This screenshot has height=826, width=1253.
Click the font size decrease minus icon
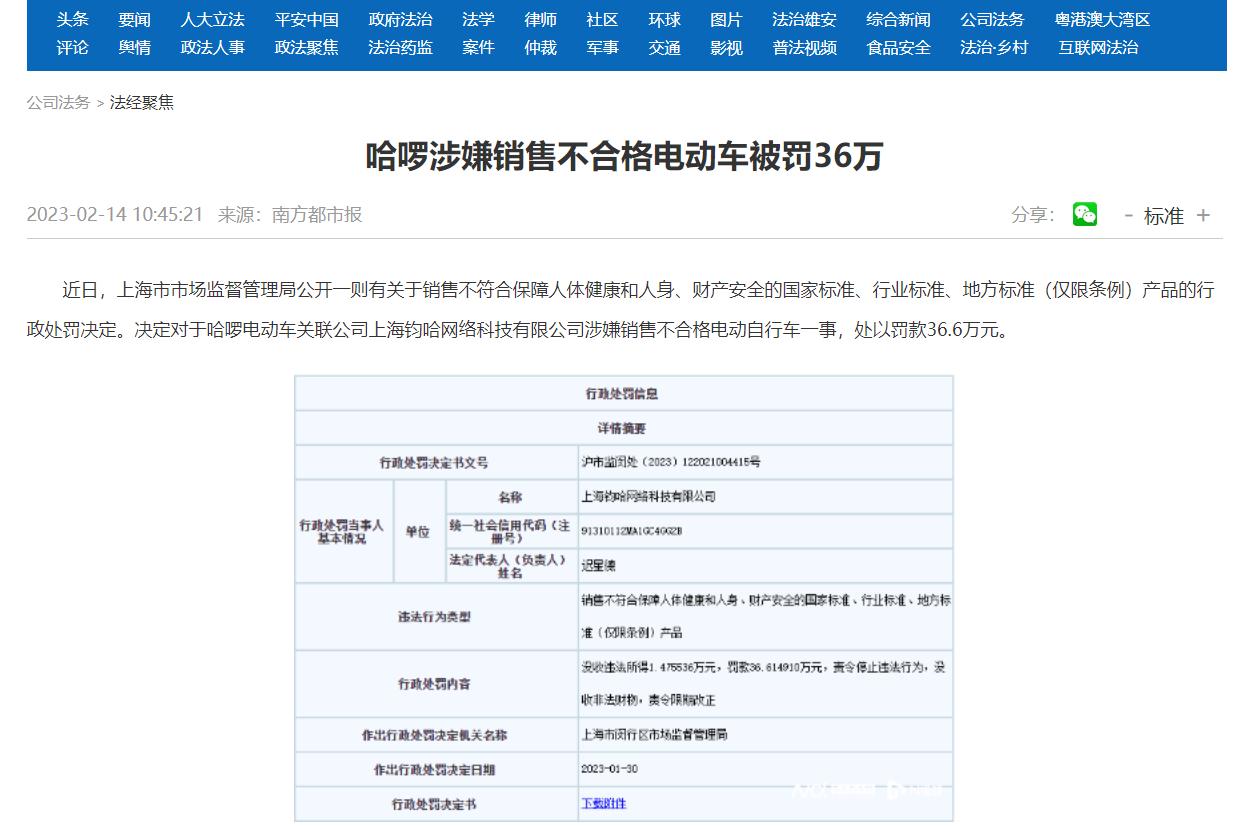[x=1129, y=215]
